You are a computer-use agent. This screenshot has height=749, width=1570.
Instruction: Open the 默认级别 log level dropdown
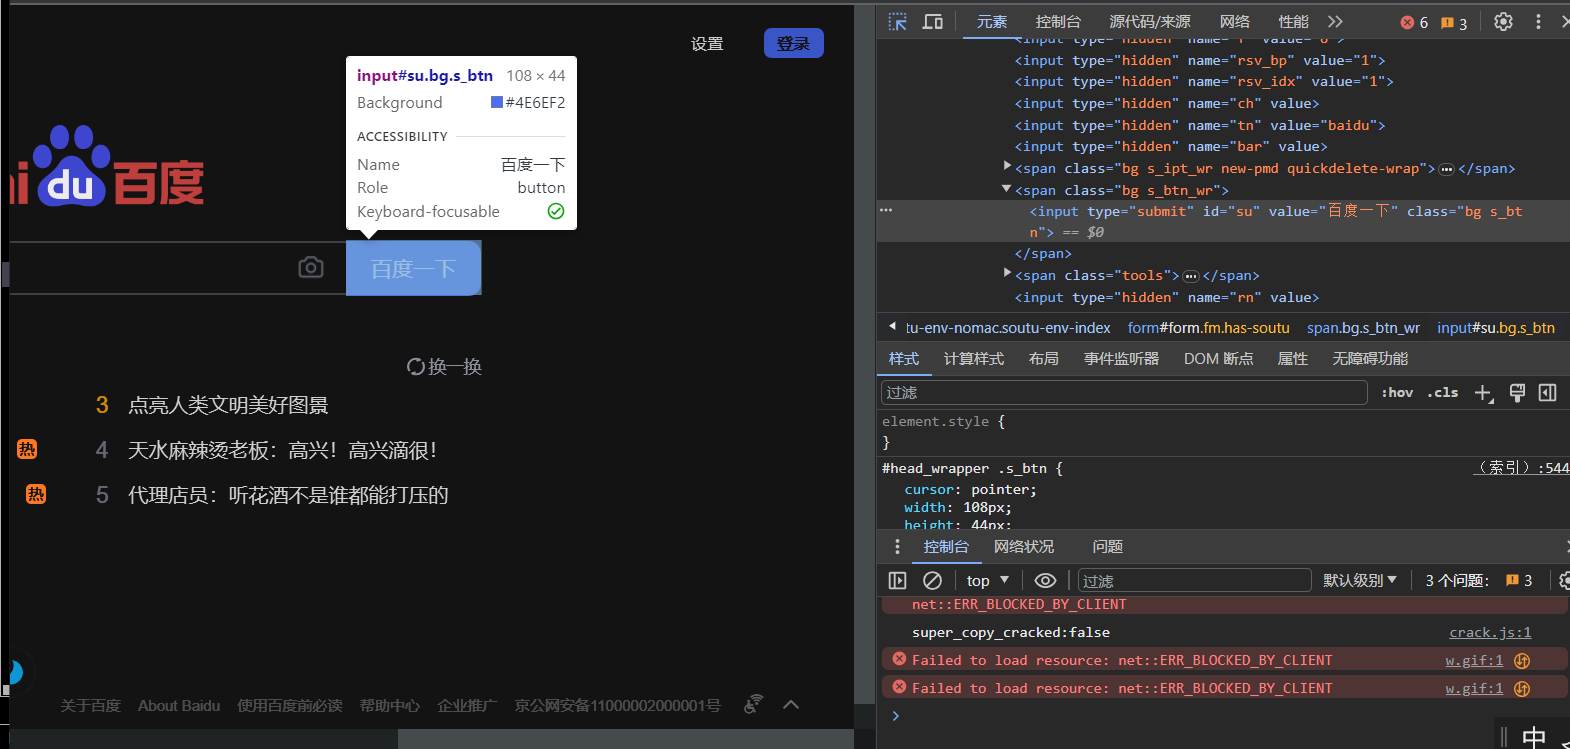[x=1360, y=581]
